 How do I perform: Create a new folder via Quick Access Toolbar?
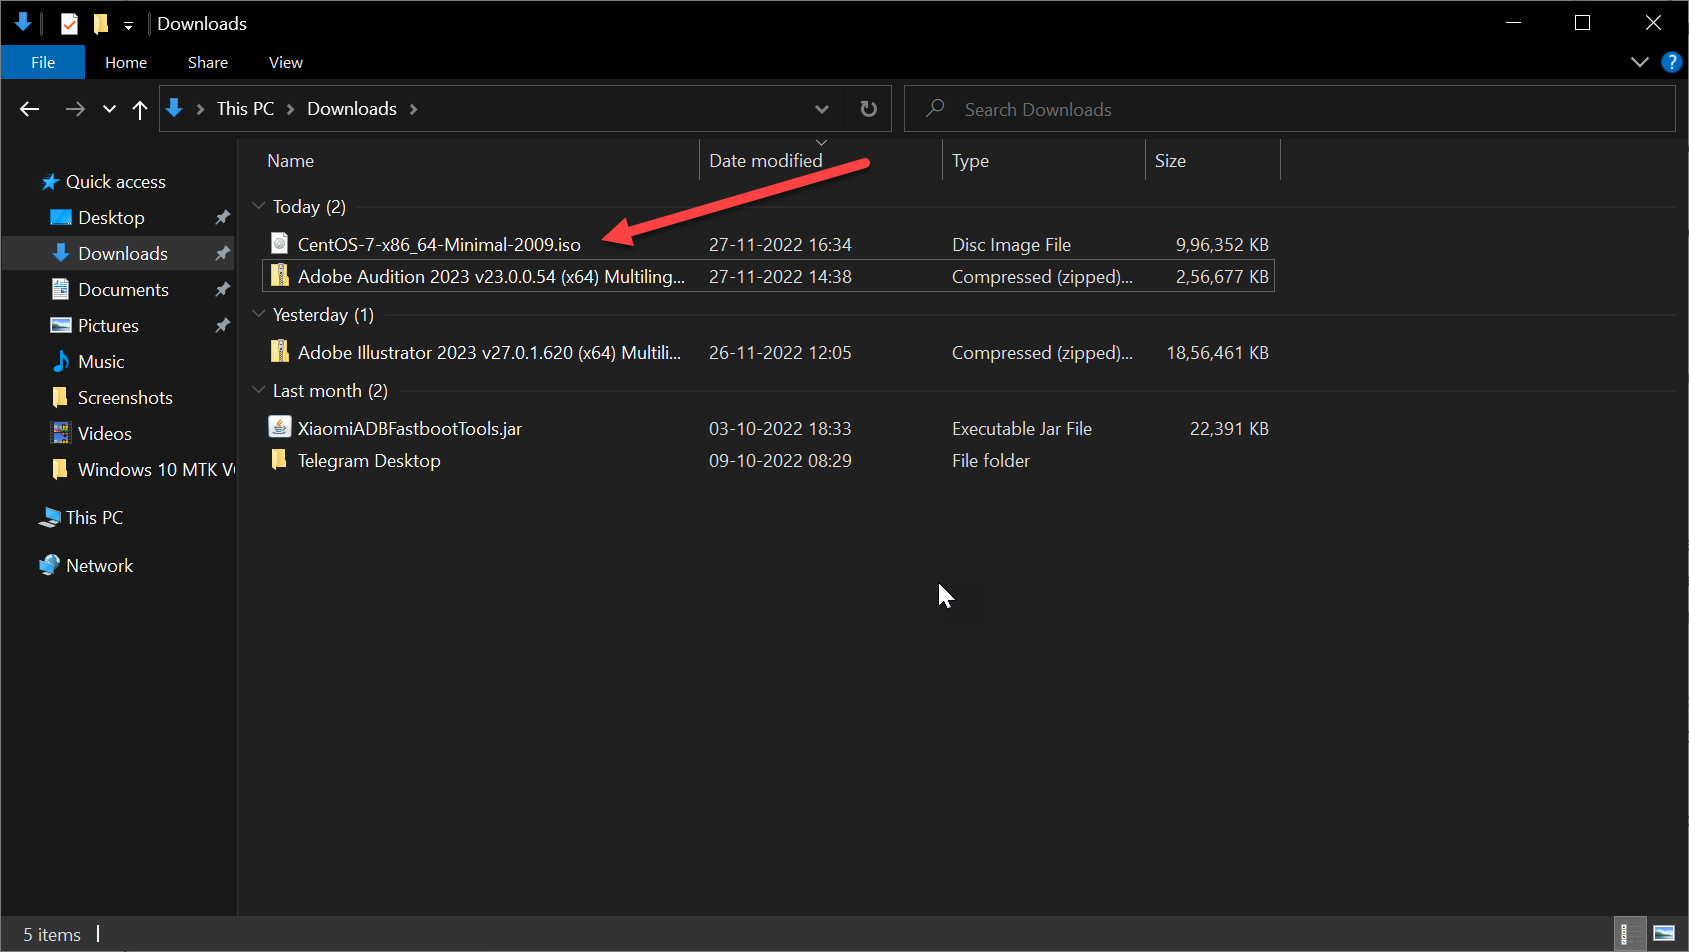pos(100,23)
